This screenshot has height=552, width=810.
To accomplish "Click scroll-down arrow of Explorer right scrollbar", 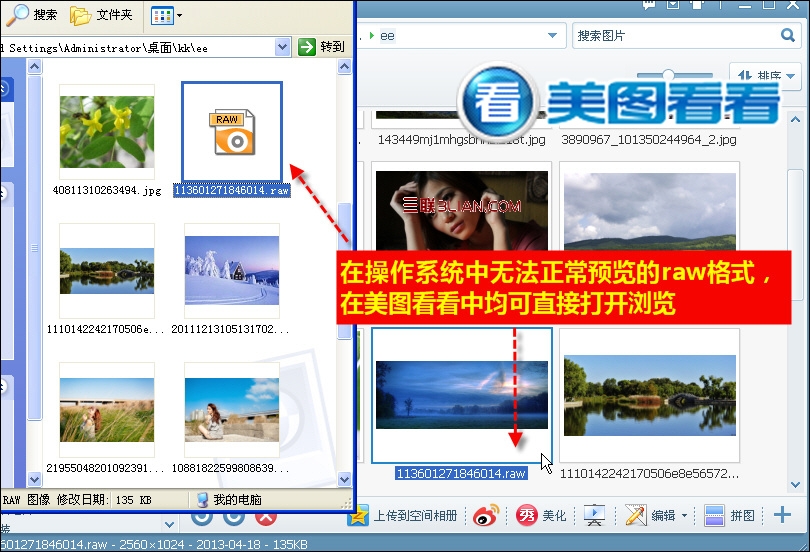I will click(345, 480).
